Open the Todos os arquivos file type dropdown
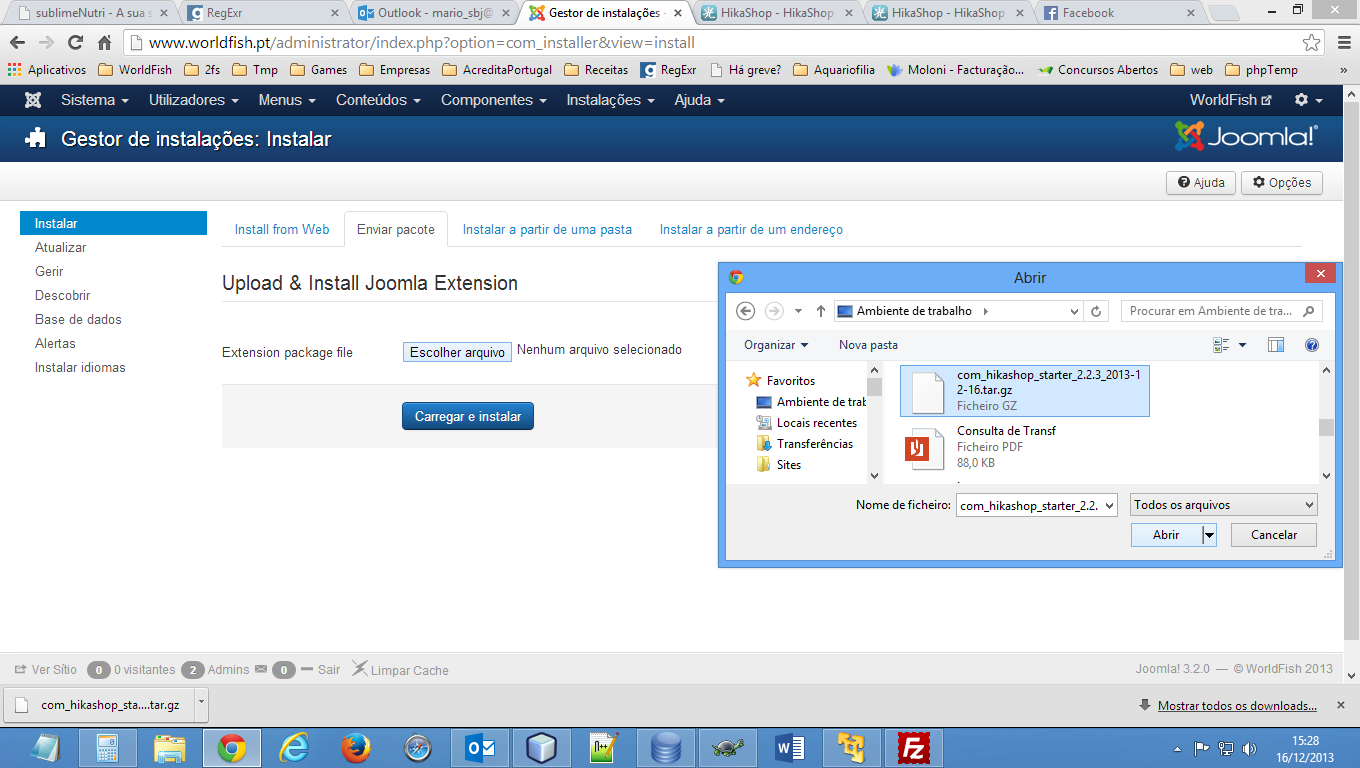The height and width of the screenshot is (768, 1360). tap(1224, 505)
